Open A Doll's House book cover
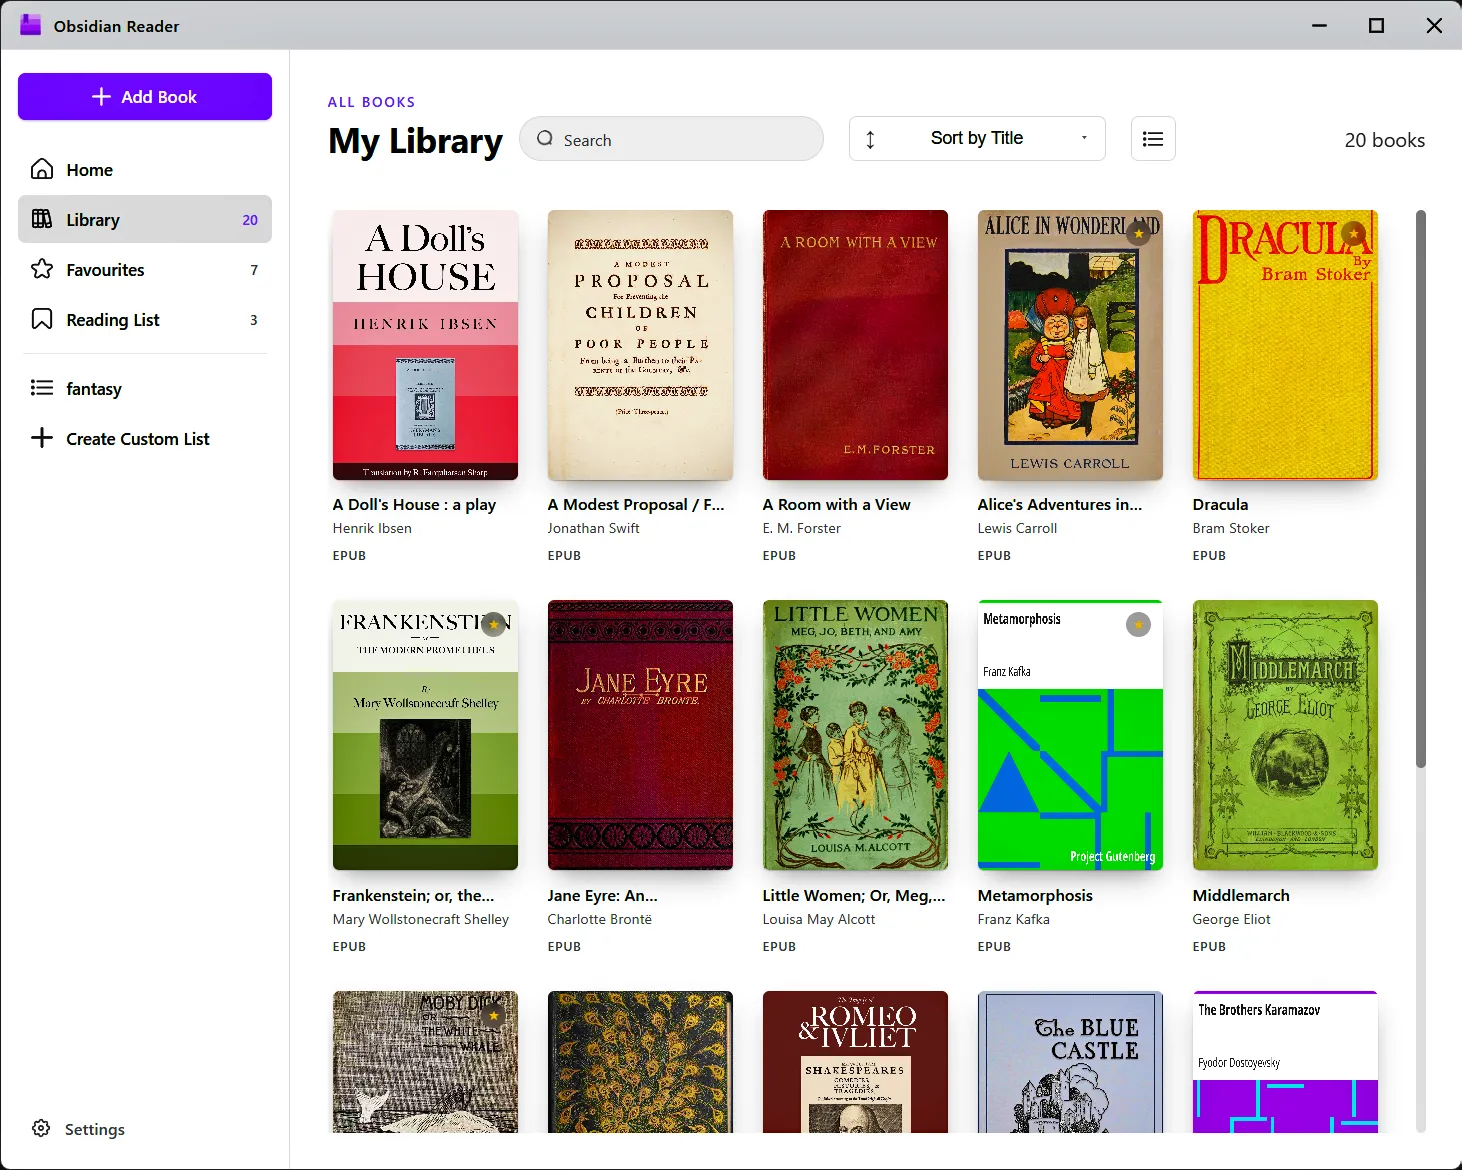1462x1170 pixels. click(425, 345)
